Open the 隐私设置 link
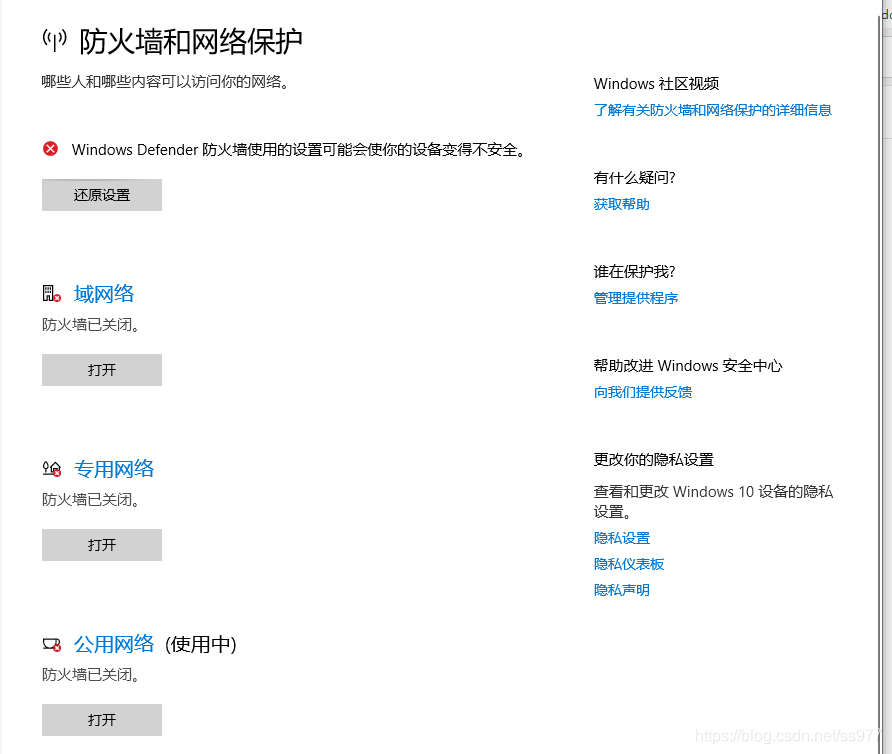This screenshot has height=754, width=892. 622,538
